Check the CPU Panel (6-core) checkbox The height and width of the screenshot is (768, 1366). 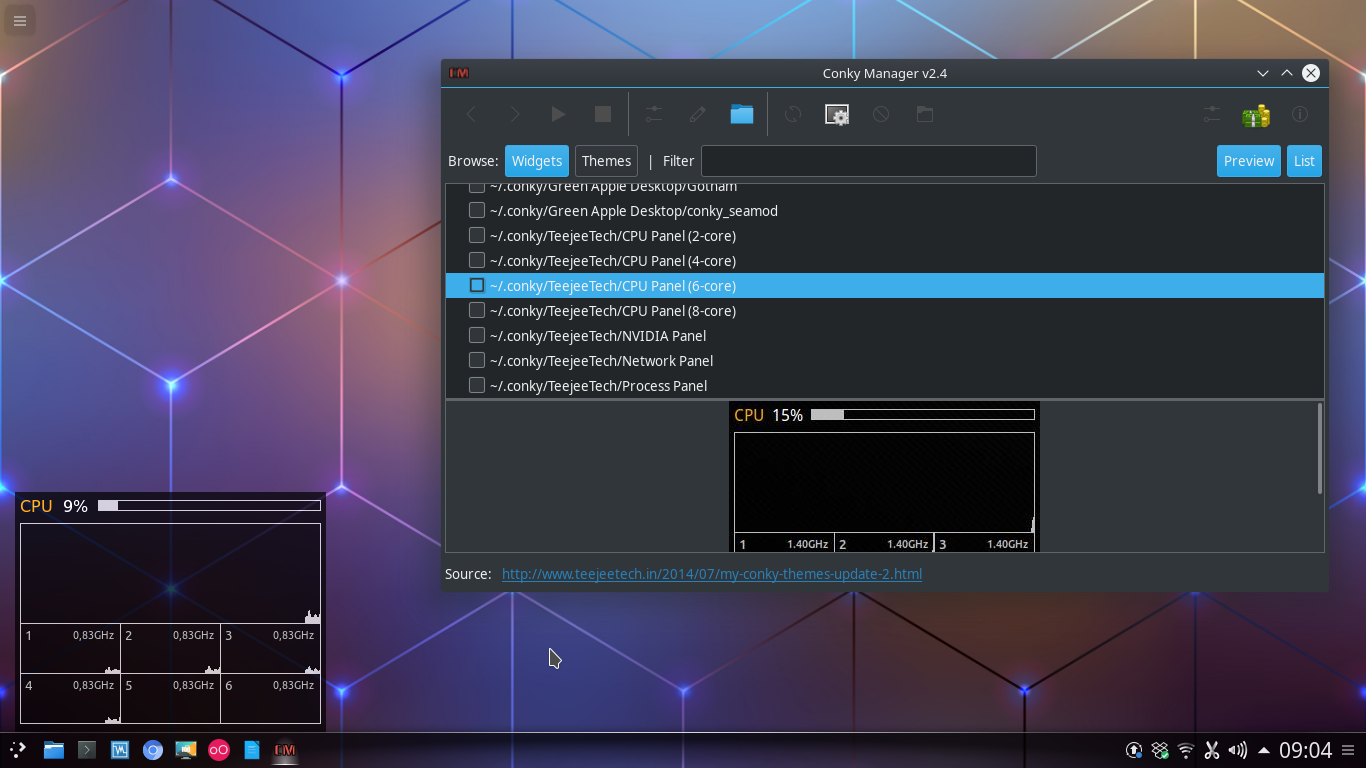point(477,285)
